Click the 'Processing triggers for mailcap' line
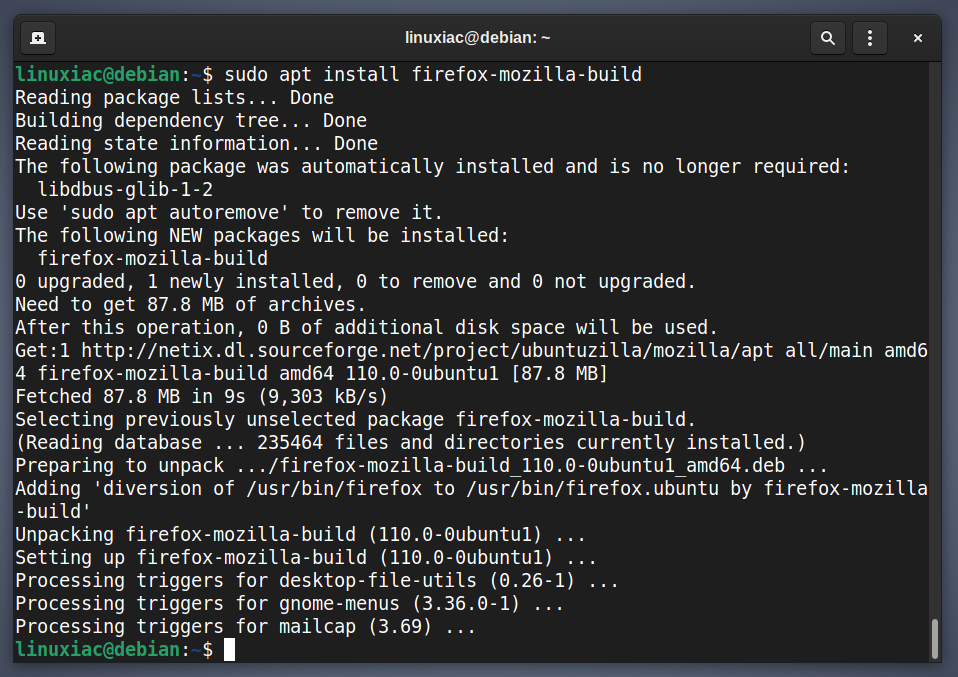 246,627
